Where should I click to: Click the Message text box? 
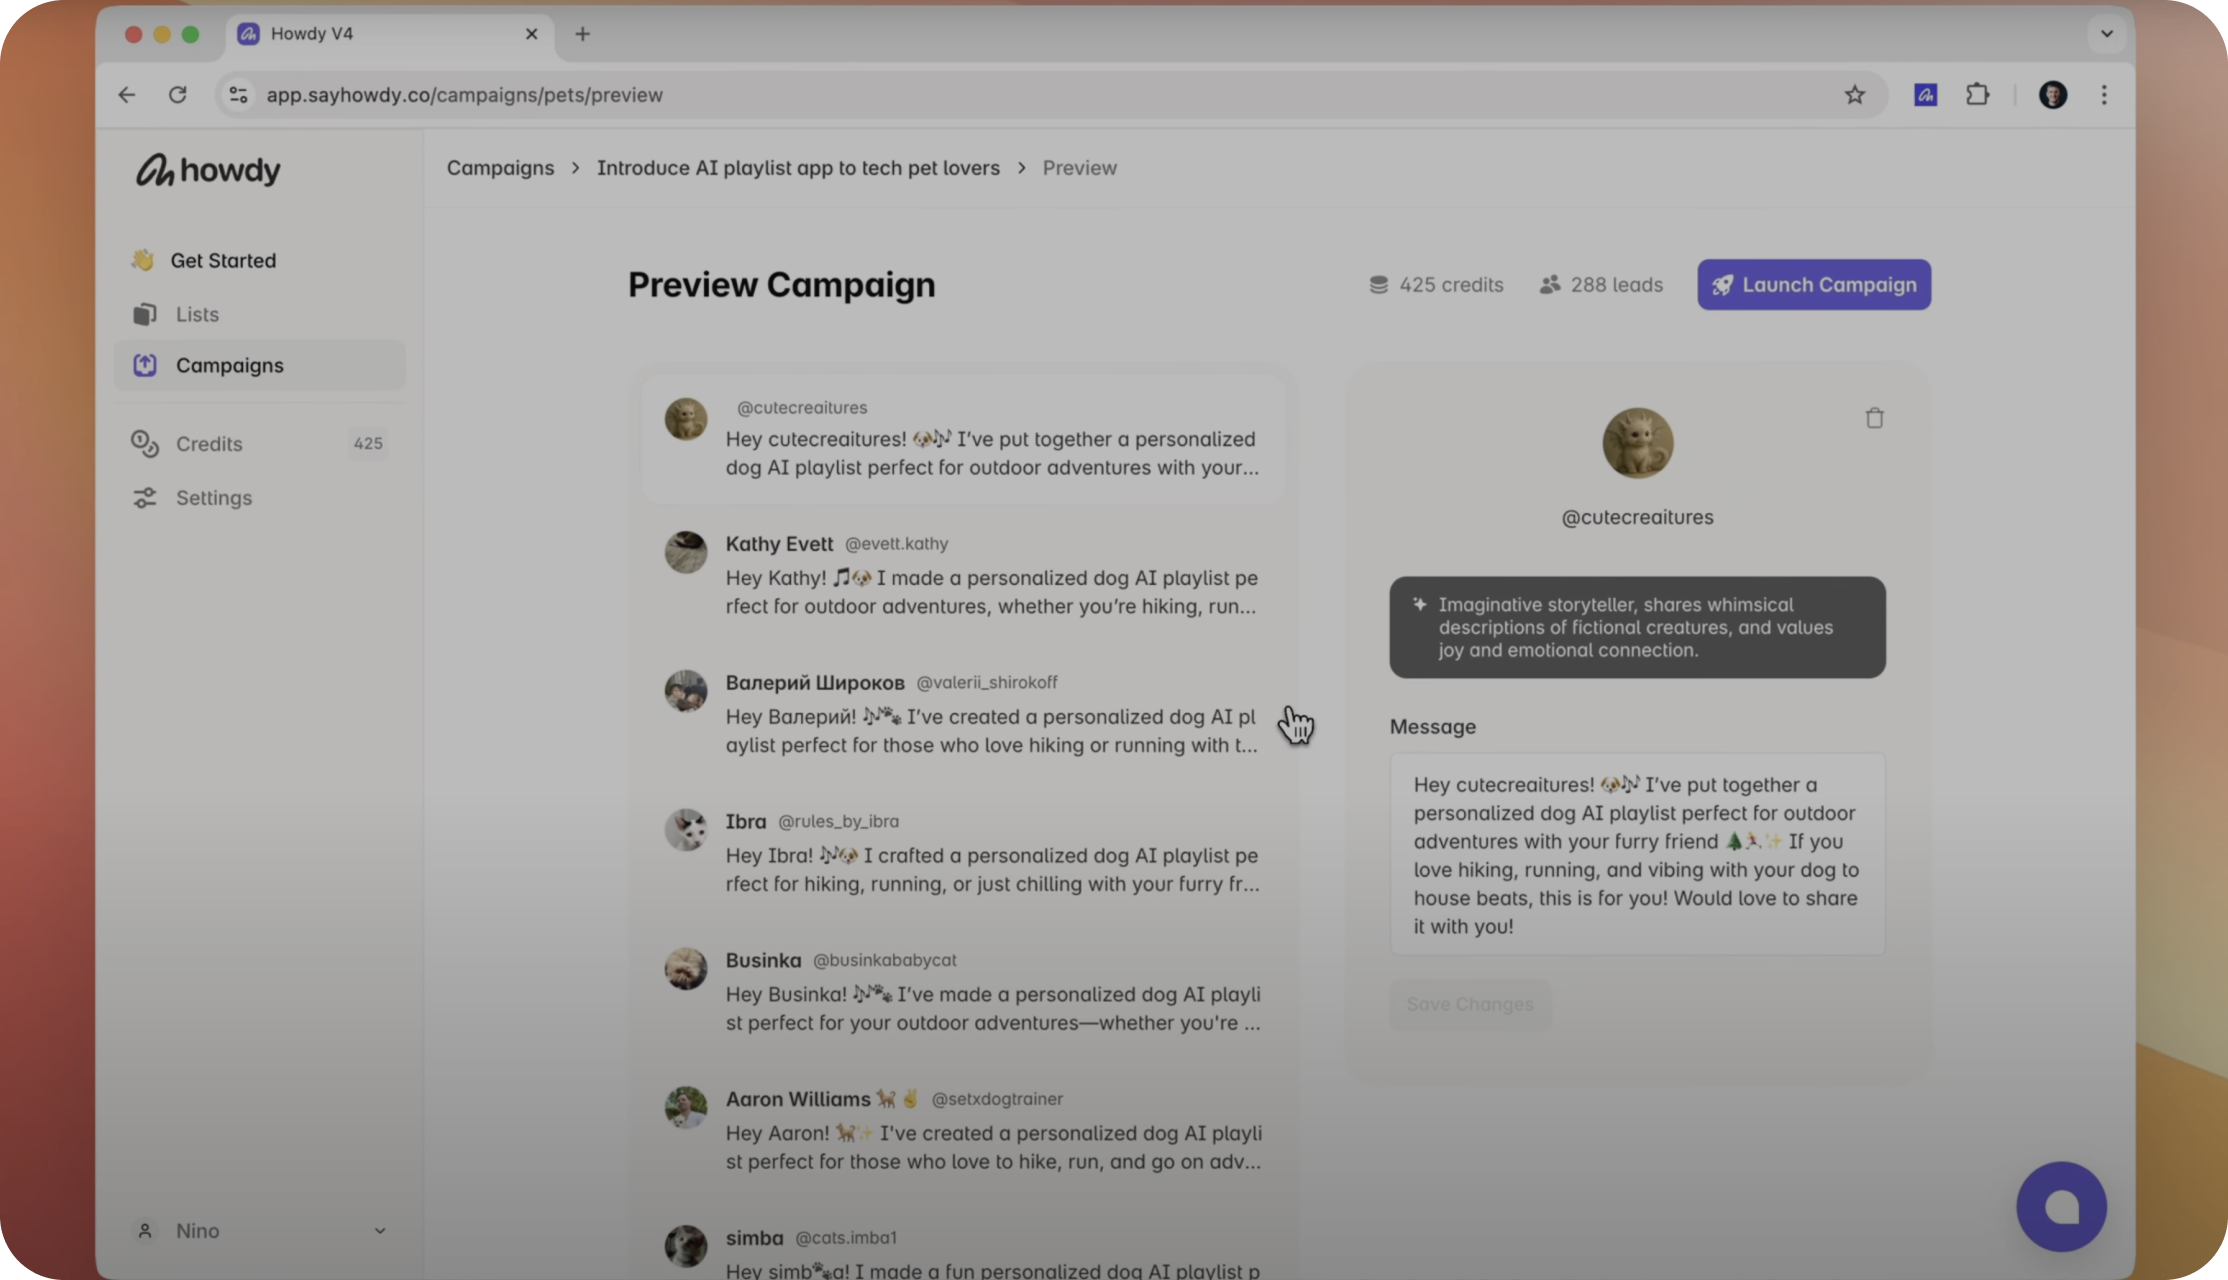(1636, 854)
